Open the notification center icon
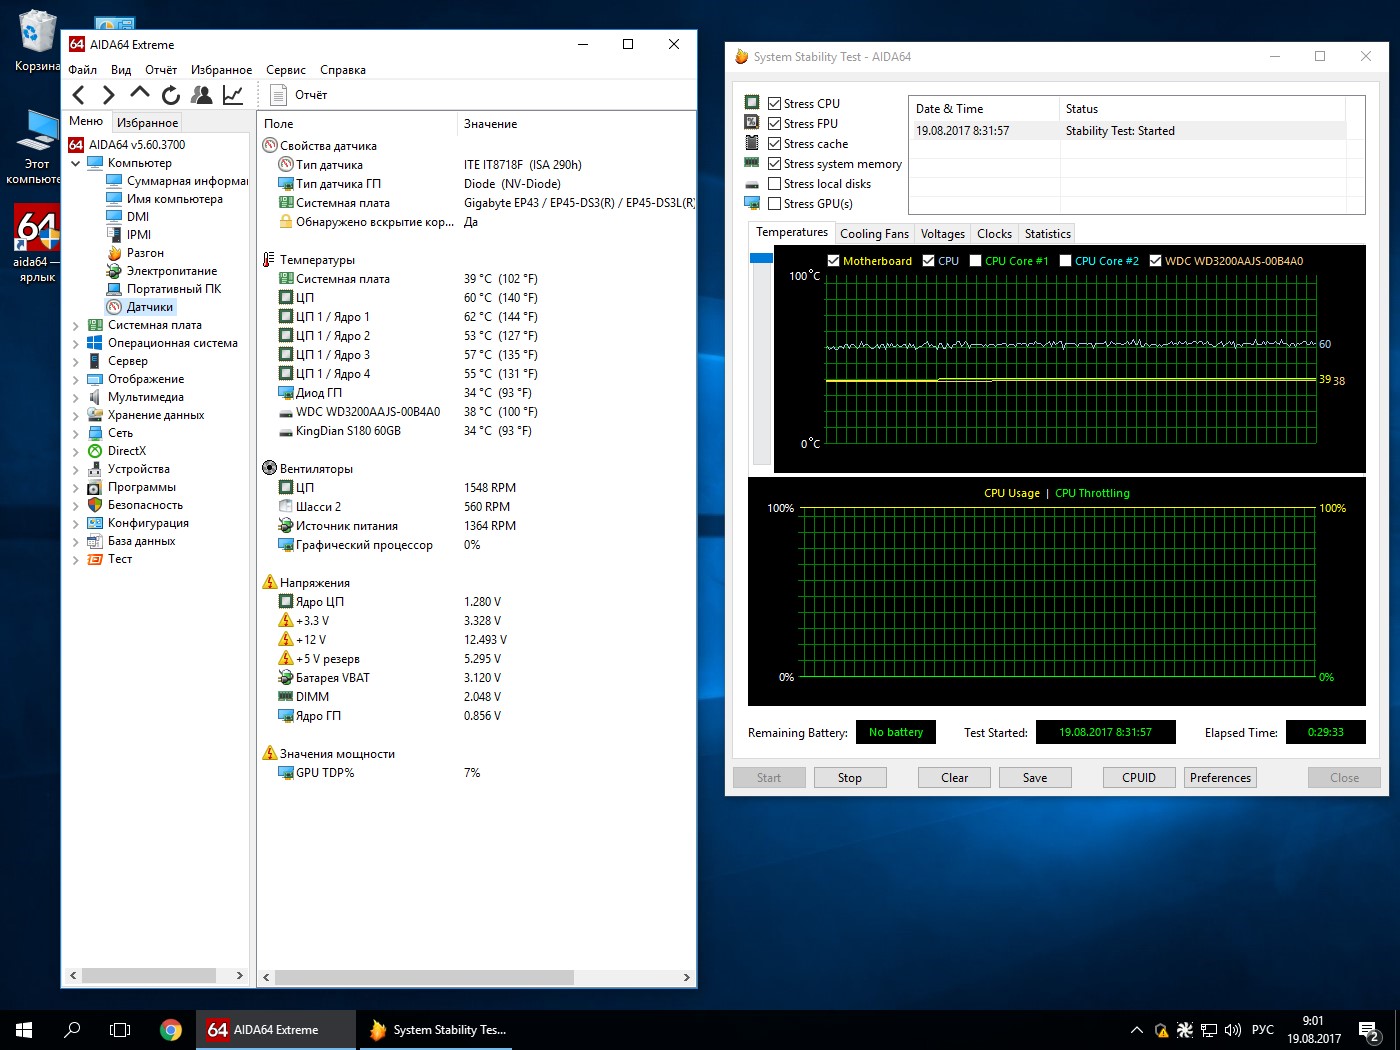The image size is (1400, 1050). 1369,1030
